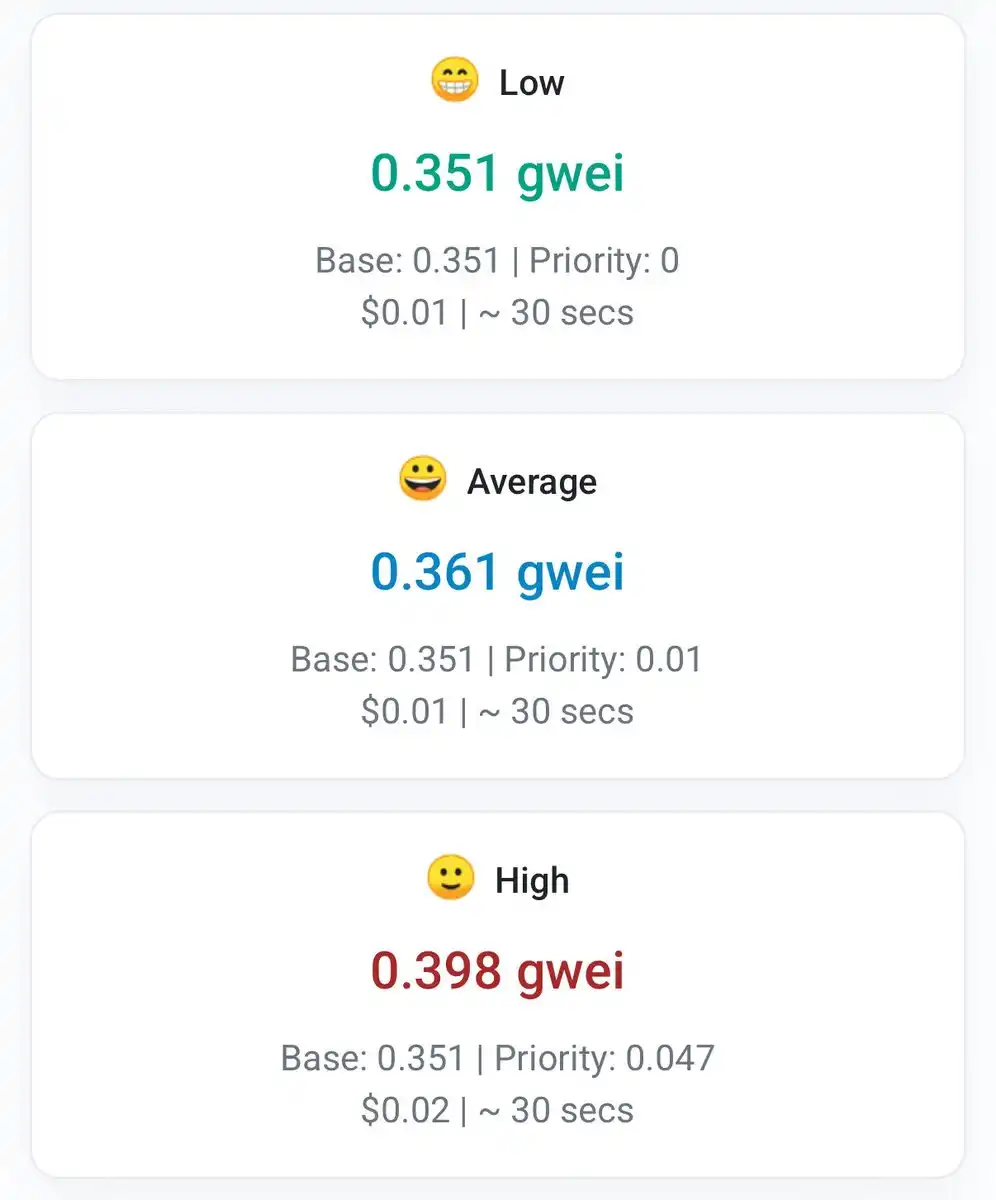This screenshot has width=996, height=1200.
Task: Select the High gas price label
Action: tap(531, 880)
